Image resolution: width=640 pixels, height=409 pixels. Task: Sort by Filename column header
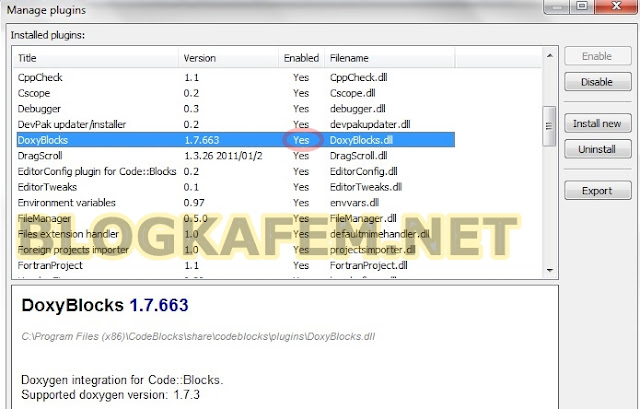coord(389,58)
